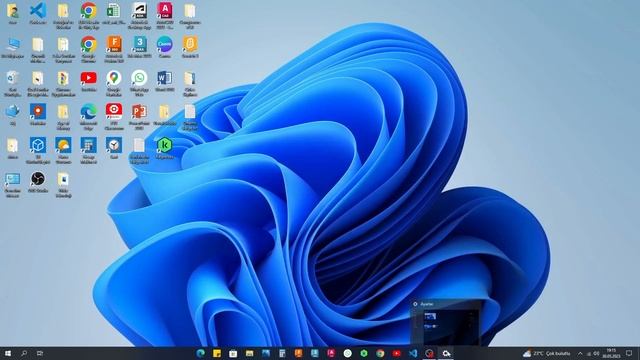The width and height of the screenshot is (640, 360).
Task: Open the notification center icon
Action: pyautogui.click(x=629, y=353)
